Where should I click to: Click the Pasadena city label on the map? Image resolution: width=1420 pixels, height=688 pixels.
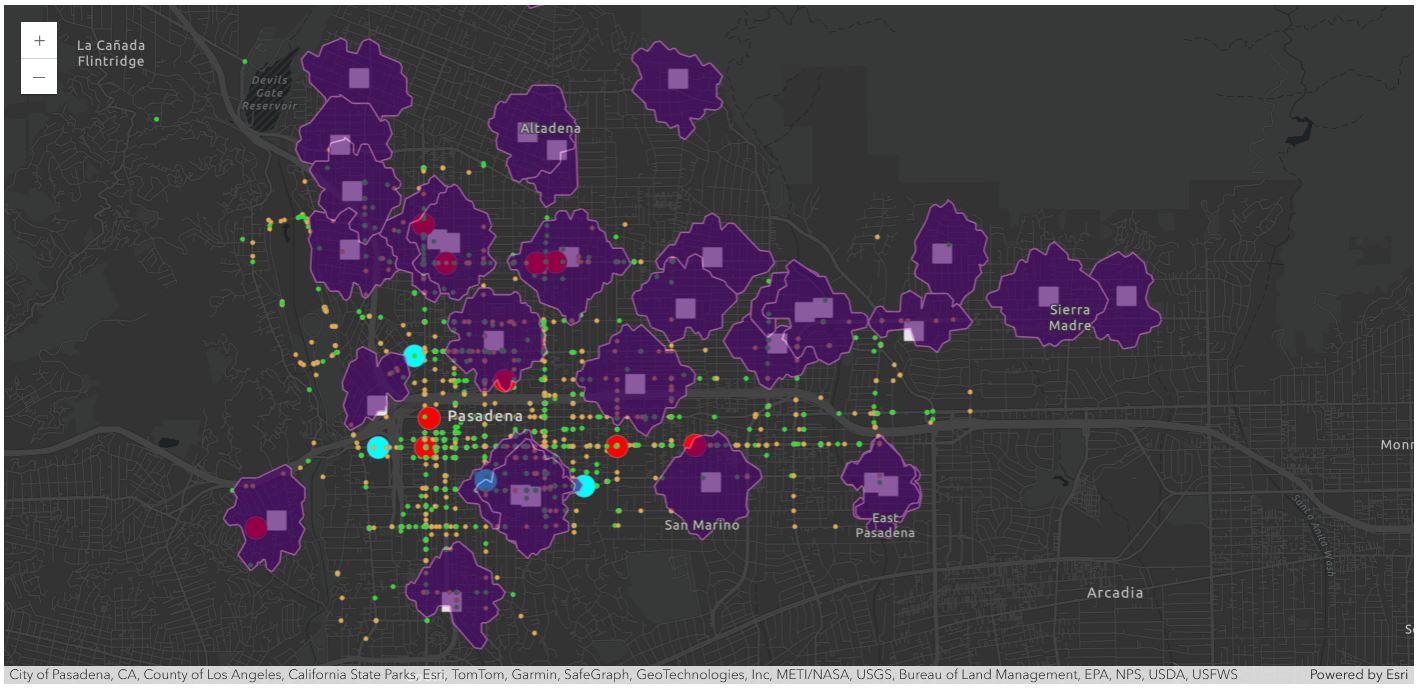(485, 416)
